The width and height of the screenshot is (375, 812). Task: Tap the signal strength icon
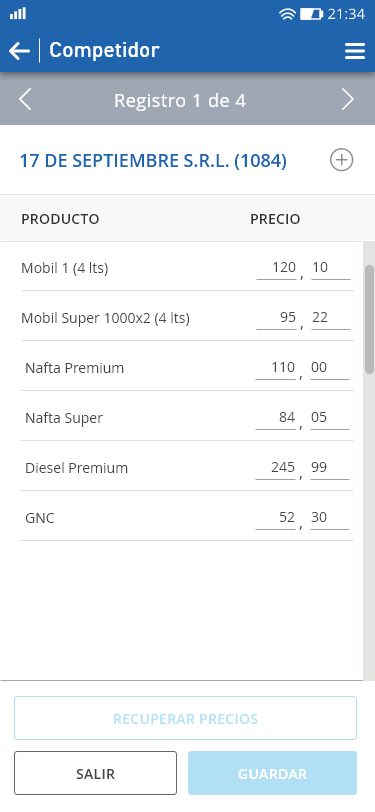tap(18, 13)
